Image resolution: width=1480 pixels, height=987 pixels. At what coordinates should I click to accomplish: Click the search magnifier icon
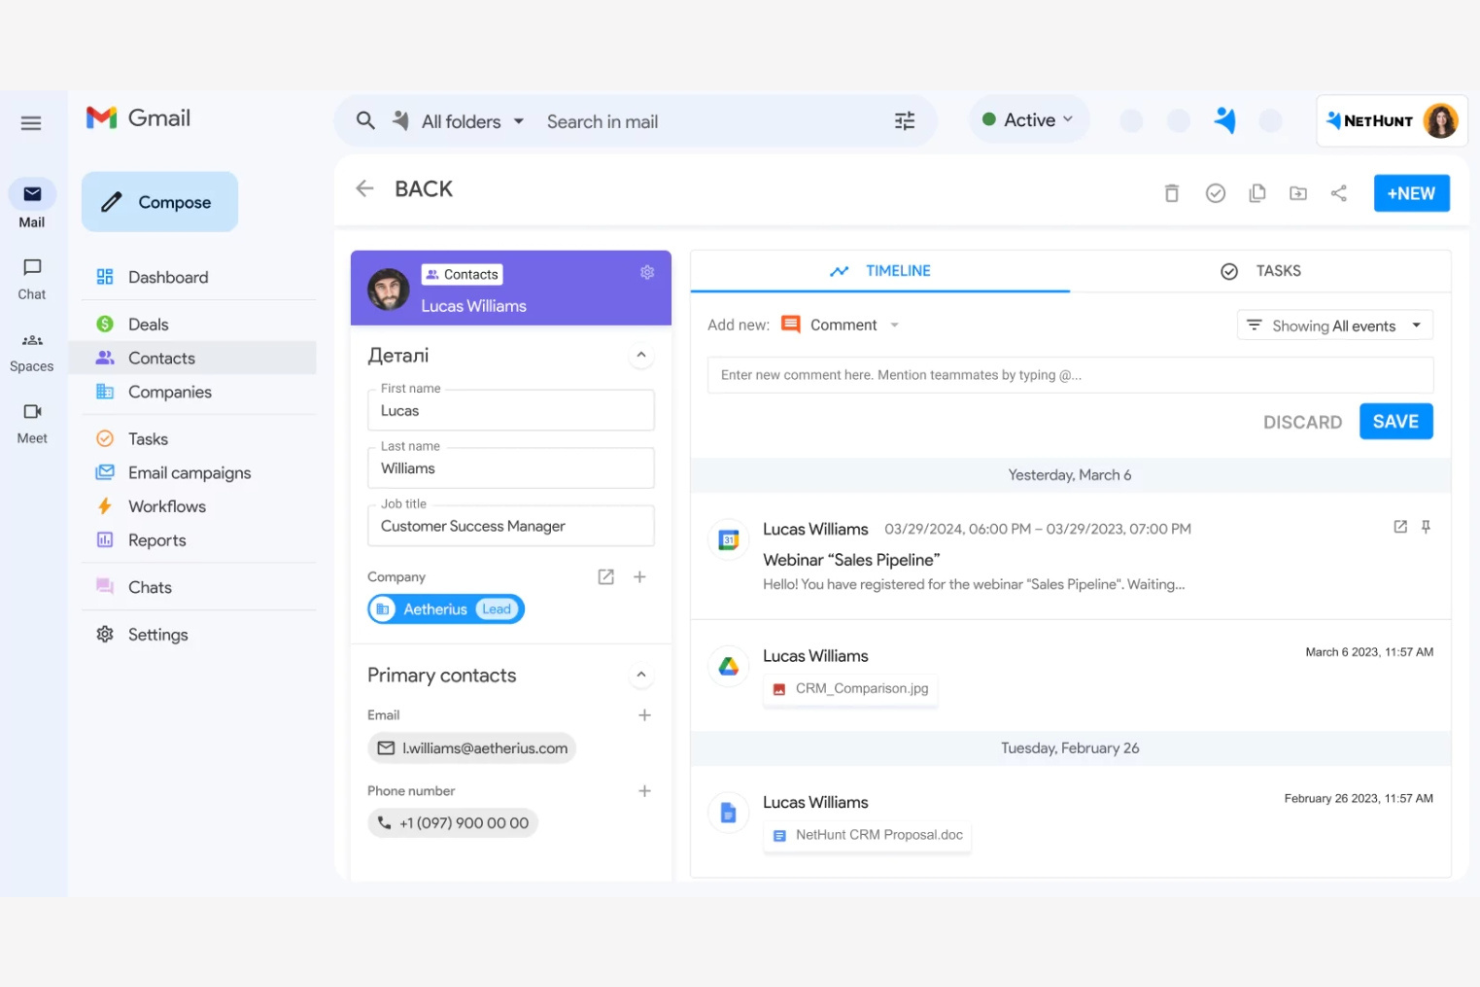coord(366,121)
